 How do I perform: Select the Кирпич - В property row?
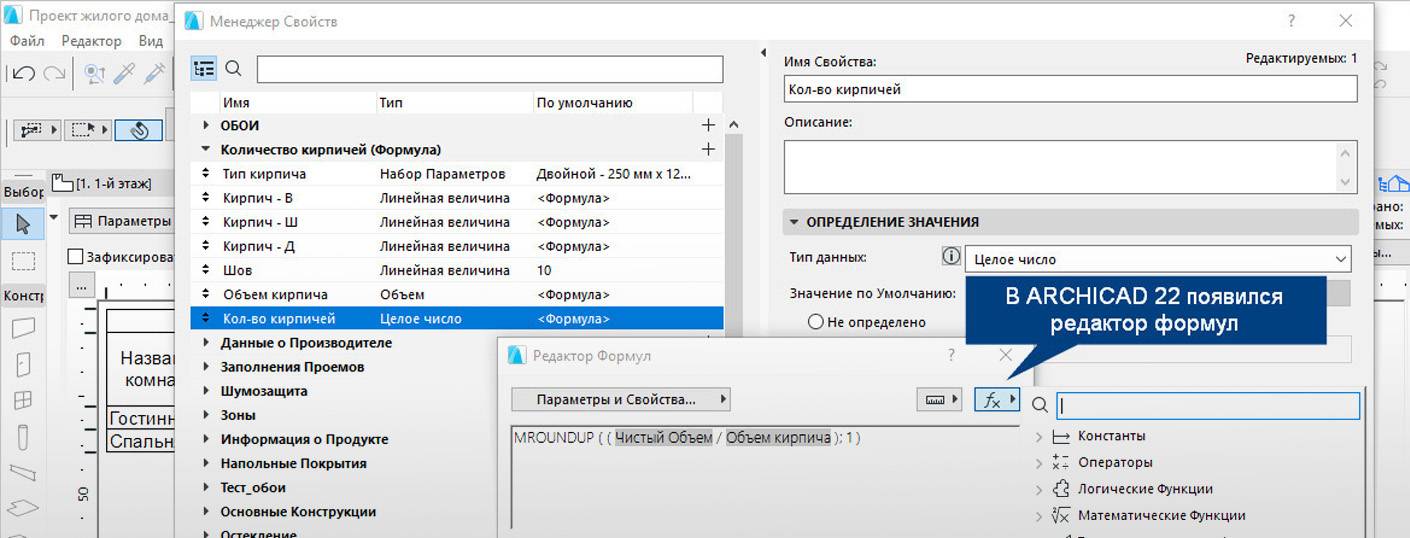pos(456,198)
